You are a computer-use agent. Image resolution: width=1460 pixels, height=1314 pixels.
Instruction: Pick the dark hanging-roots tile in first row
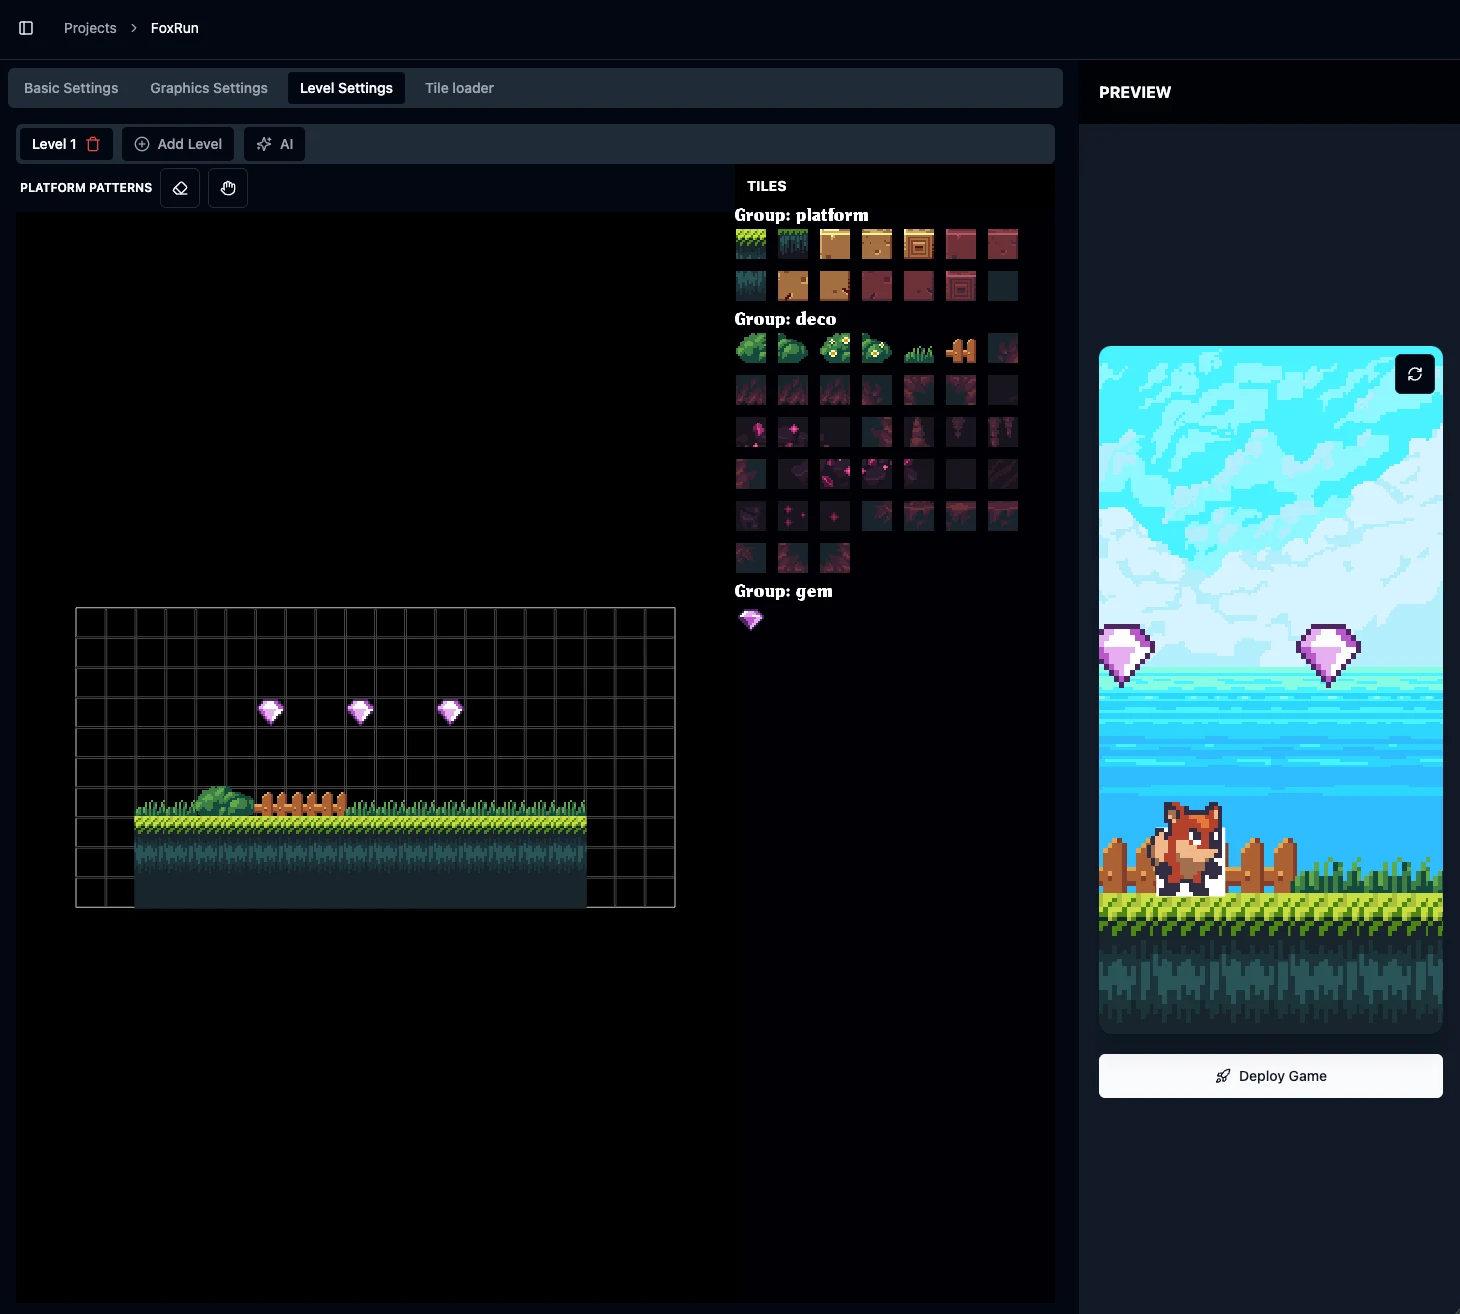pos(793,244)
